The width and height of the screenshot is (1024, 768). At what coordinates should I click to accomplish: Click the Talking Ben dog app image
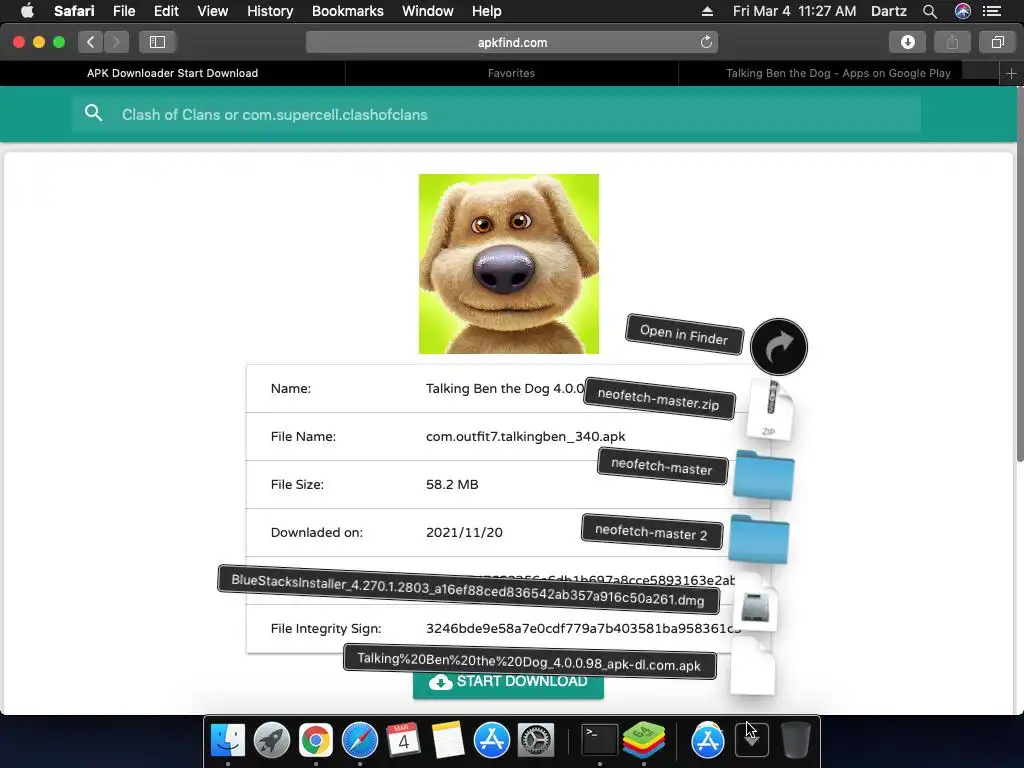(509, 264)
